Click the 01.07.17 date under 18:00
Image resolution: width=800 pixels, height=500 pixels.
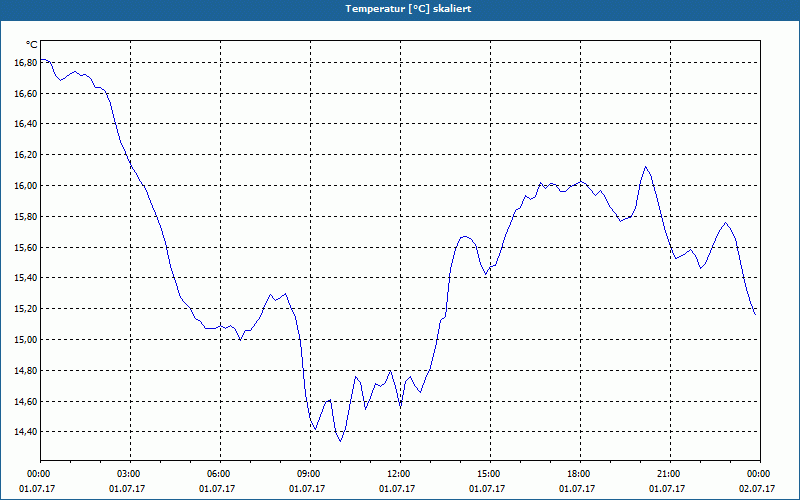[x=577, y=489]
